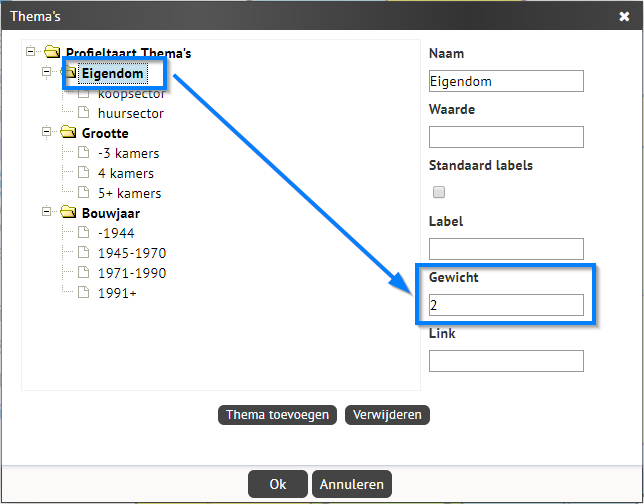The height and width of the screenshot is (504, 644).
Task: Focus the Naam input field
Action: (506, 81)
